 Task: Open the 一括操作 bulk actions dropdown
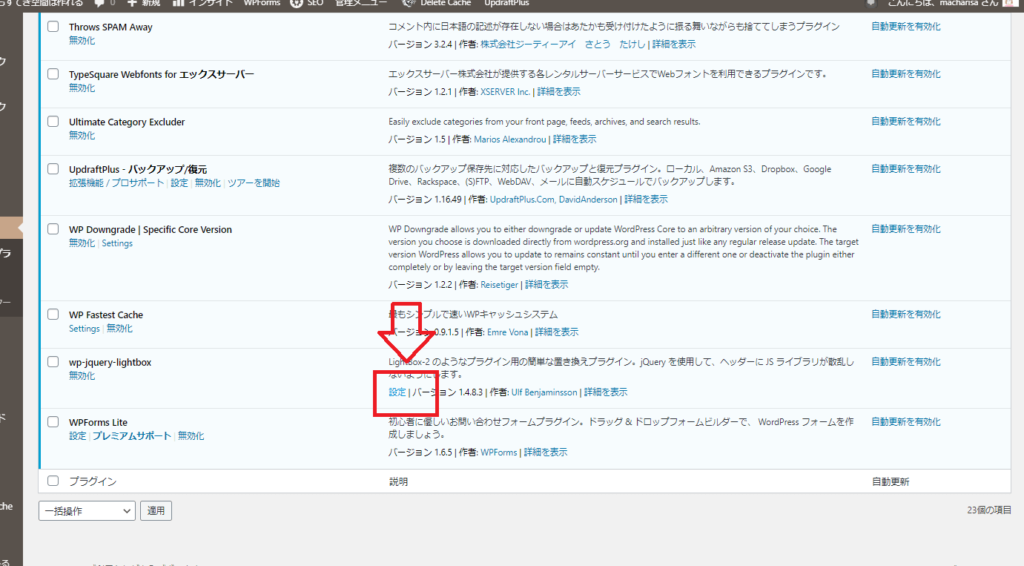86,511
